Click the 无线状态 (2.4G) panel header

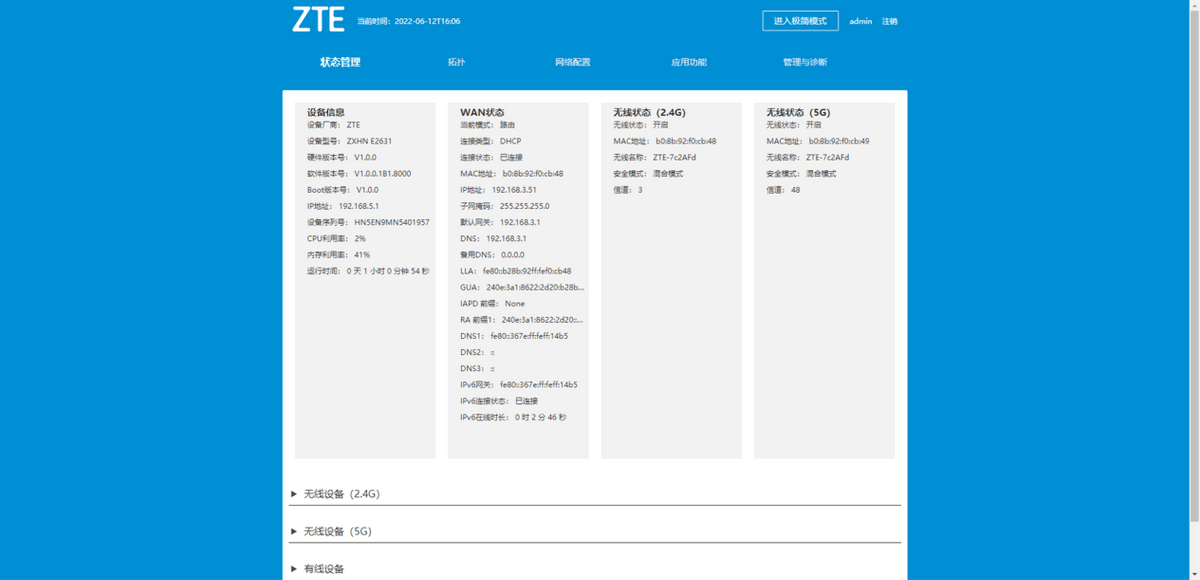click(648, 111)
